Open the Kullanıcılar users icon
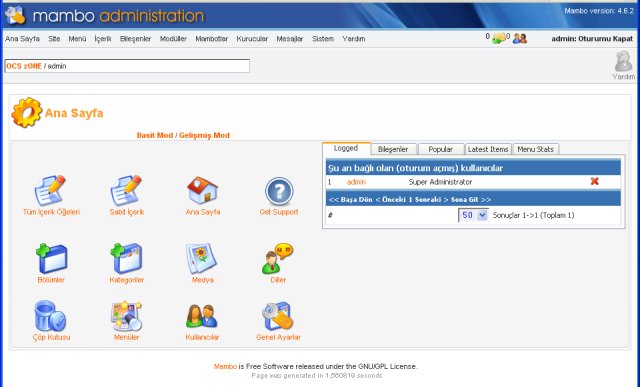 tap(202, 316)
